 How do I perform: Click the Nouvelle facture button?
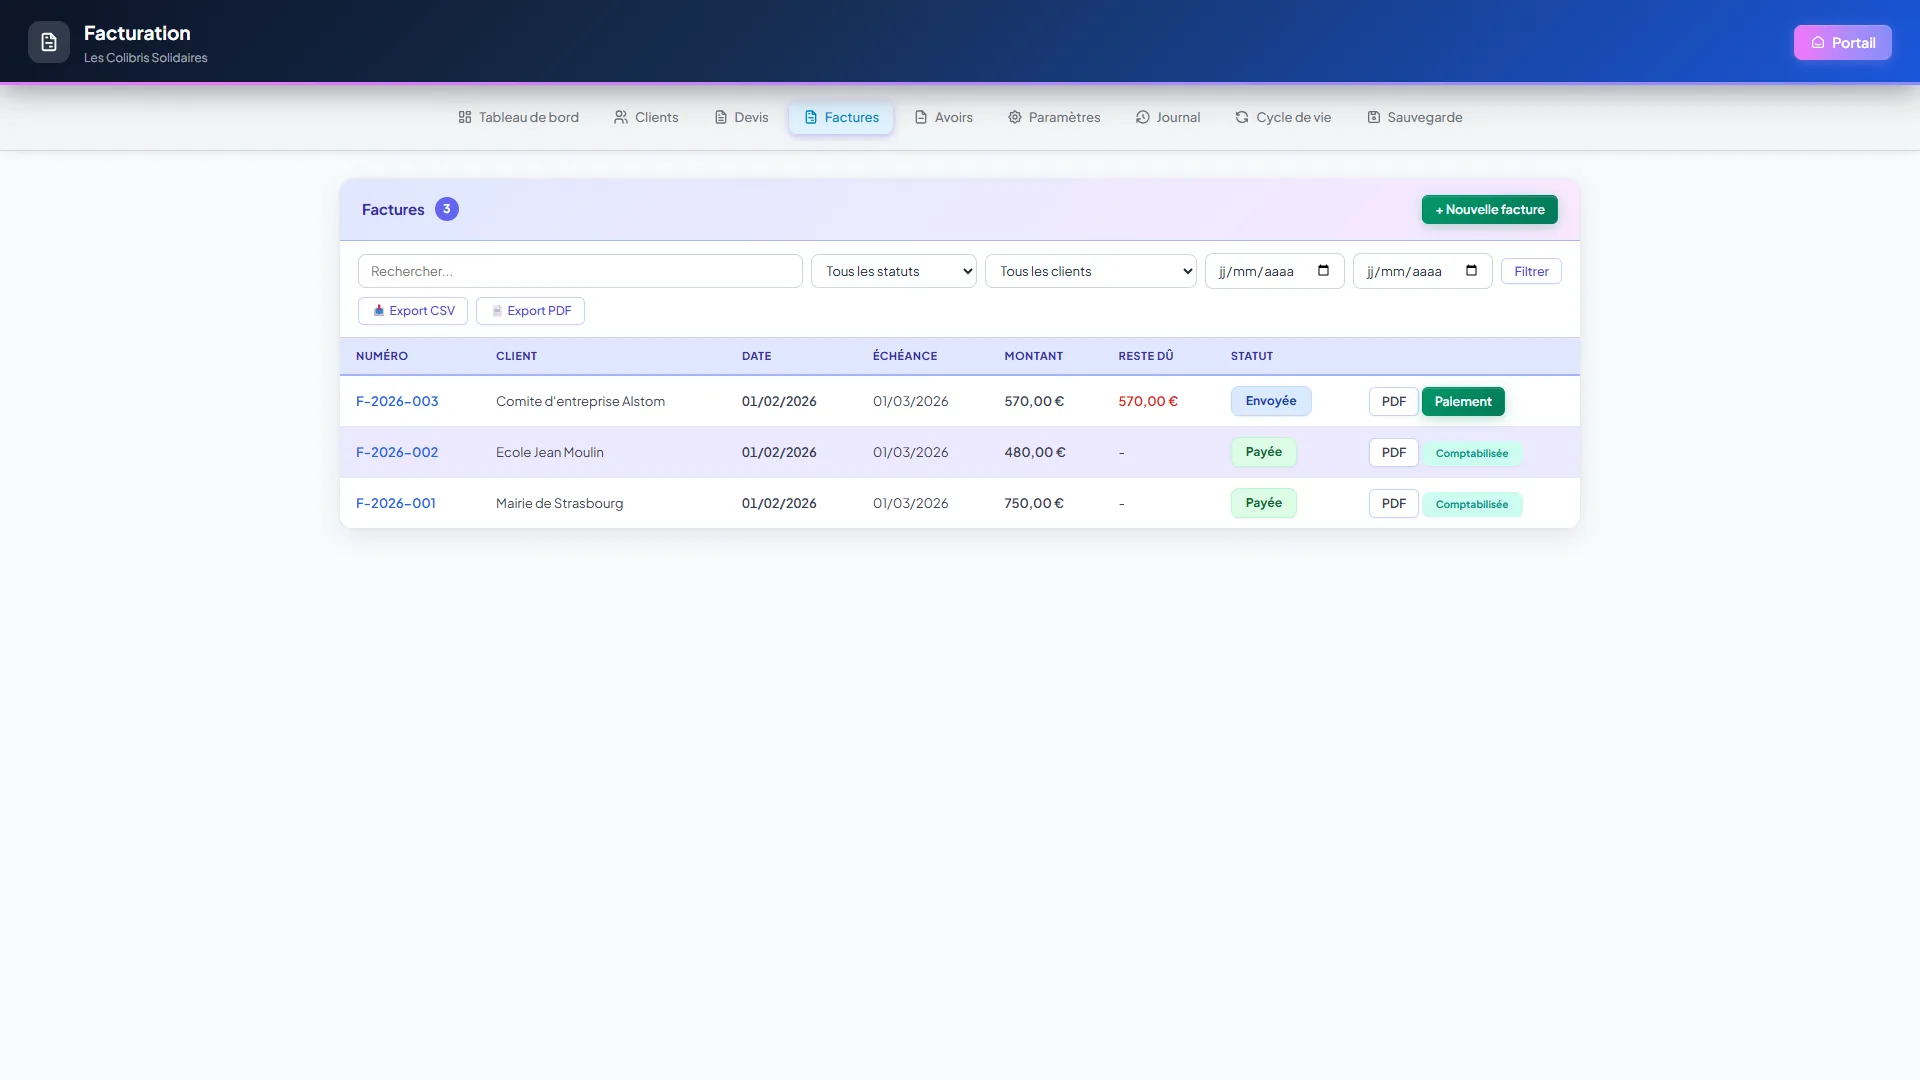1490,209
